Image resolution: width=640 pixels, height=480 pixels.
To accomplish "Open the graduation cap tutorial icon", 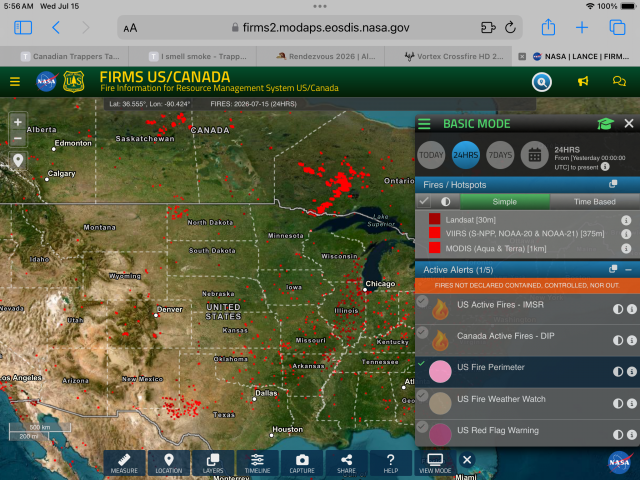I will point(605,124).
